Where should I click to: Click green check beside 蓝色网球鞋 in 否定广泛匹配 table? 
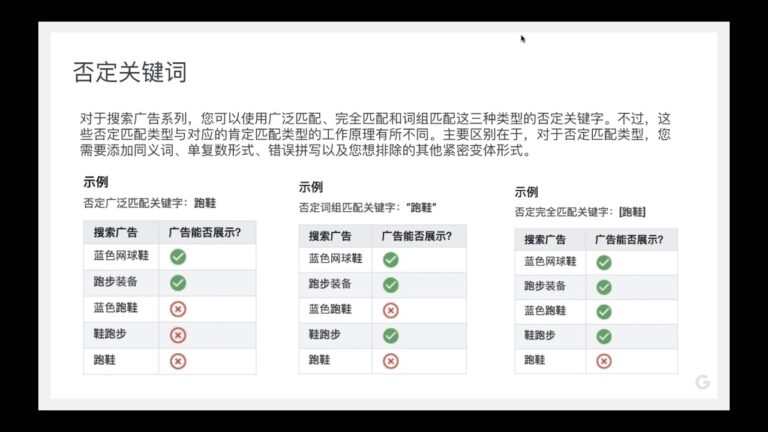tap(178, 257)
